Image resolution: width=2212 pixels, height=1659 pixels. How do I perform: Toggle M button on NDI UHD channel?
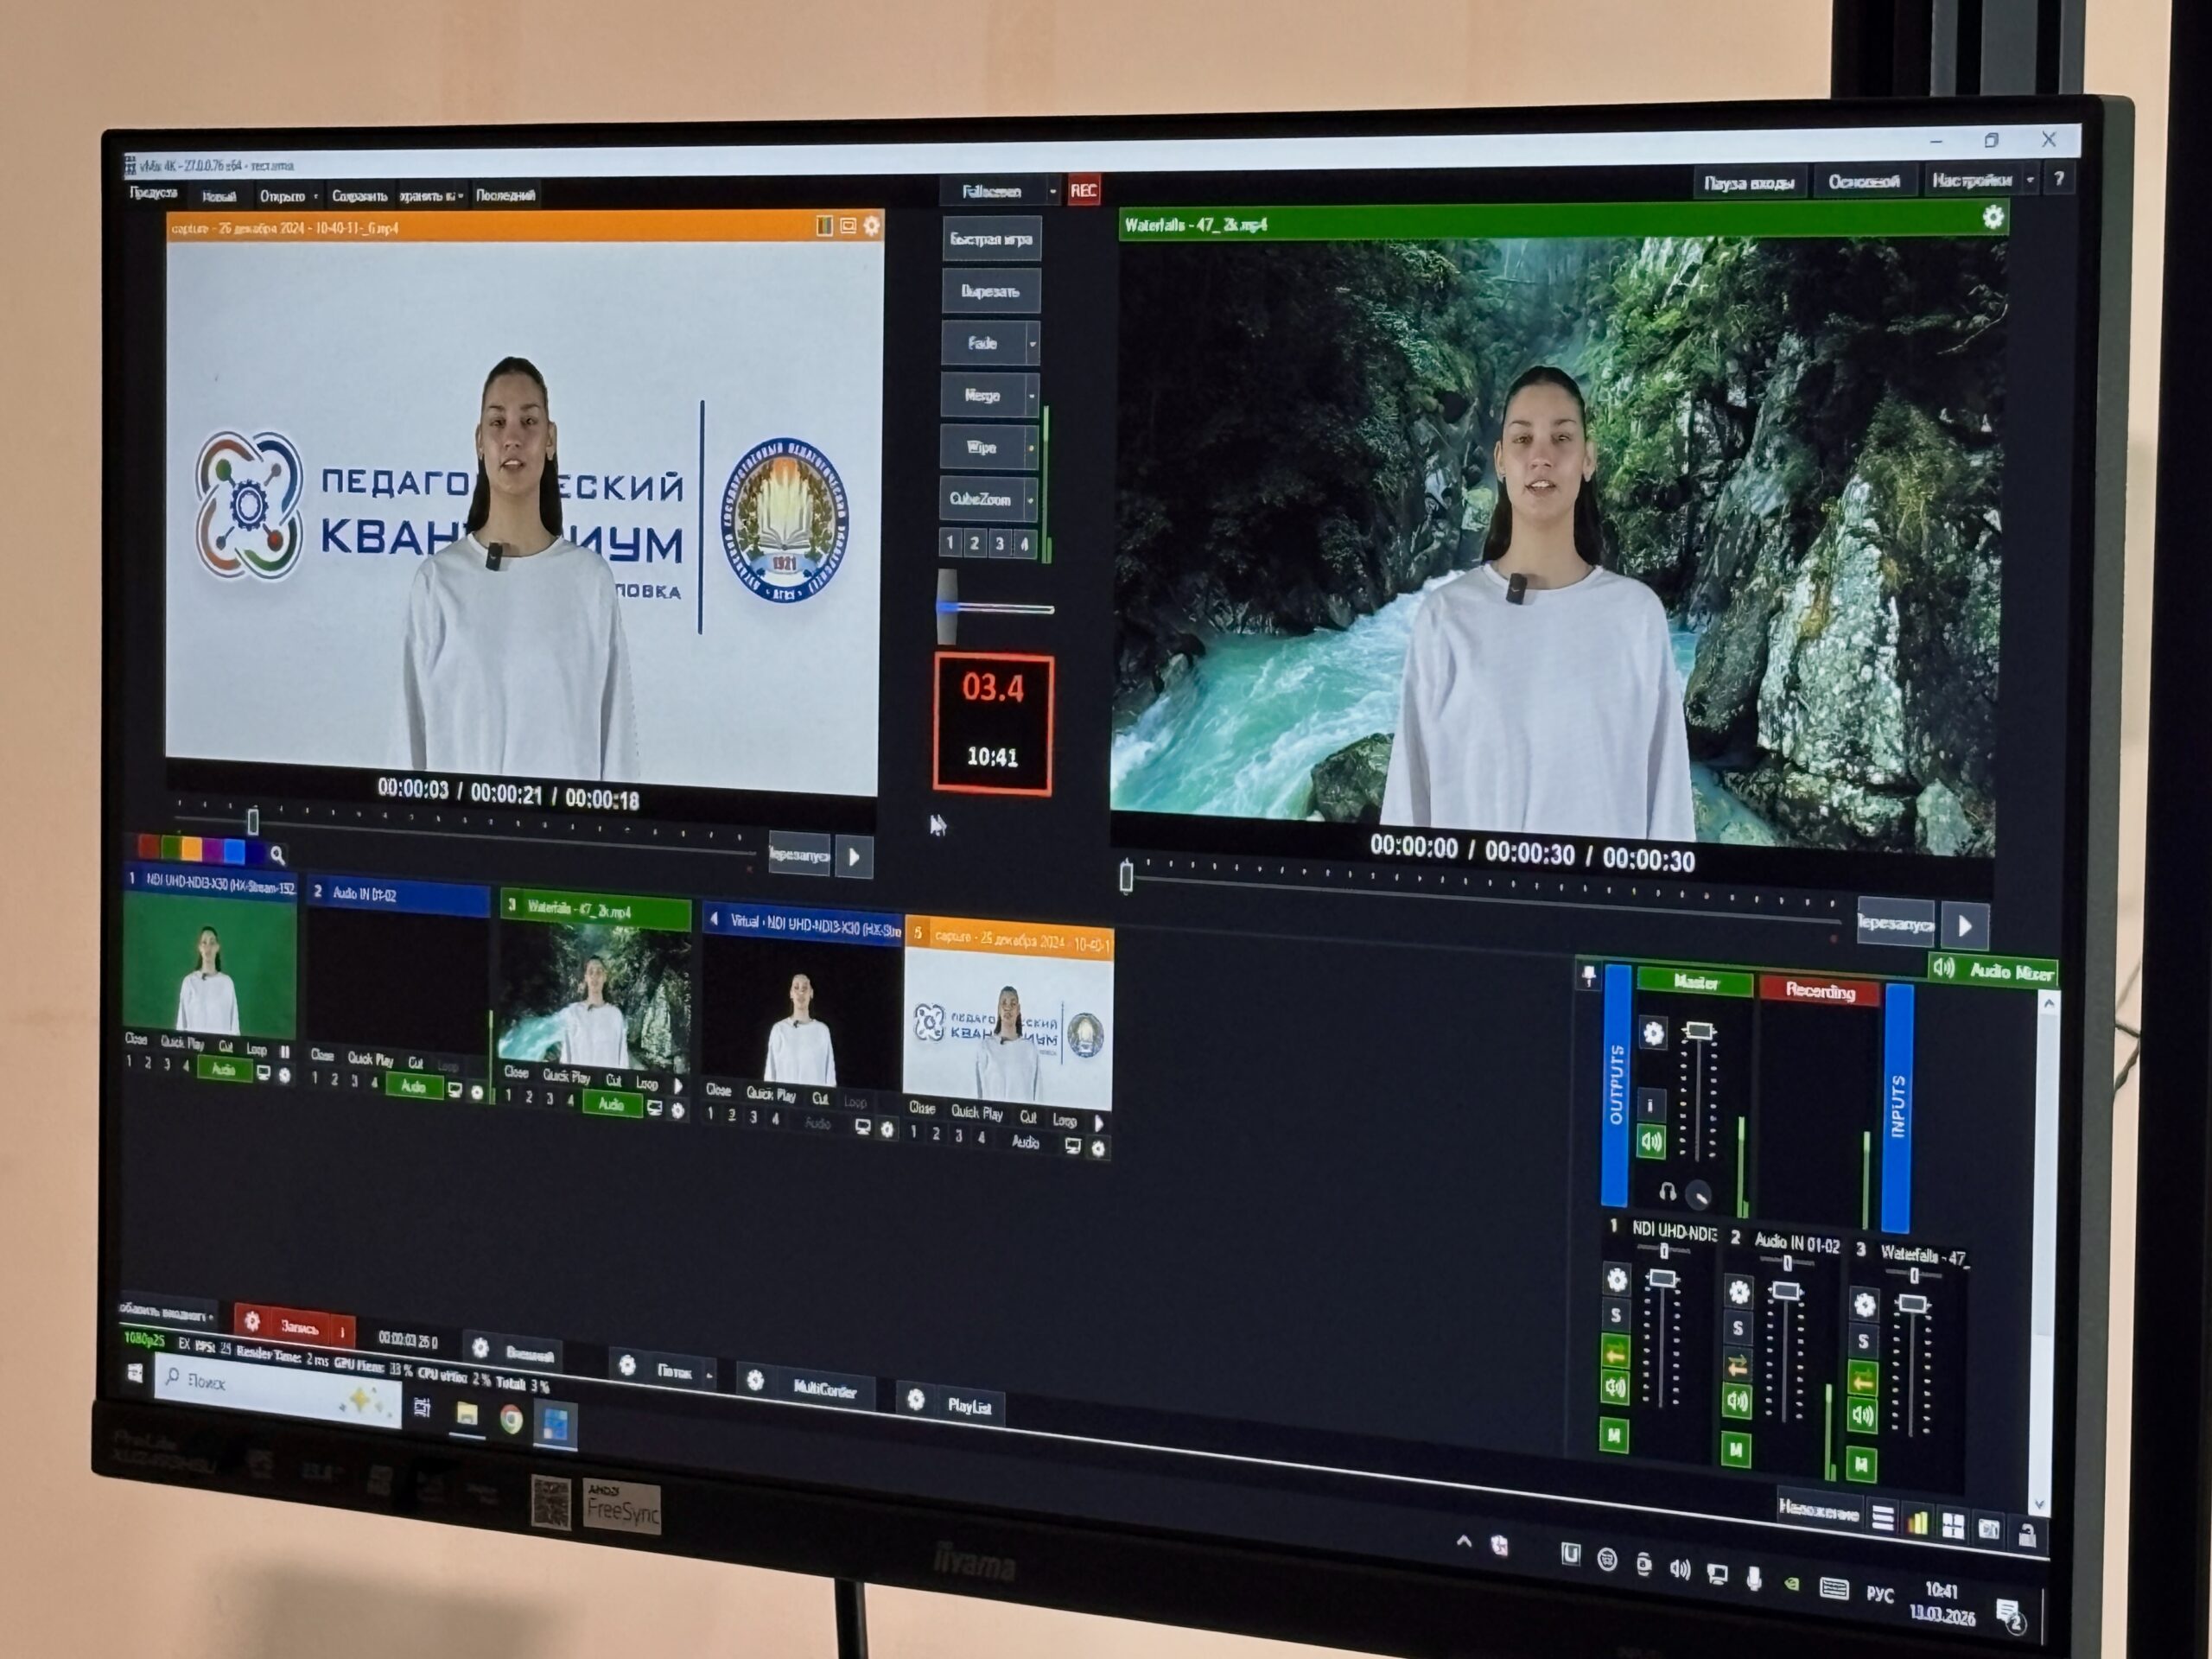pyautogui.click(x=1614, y=1435)
